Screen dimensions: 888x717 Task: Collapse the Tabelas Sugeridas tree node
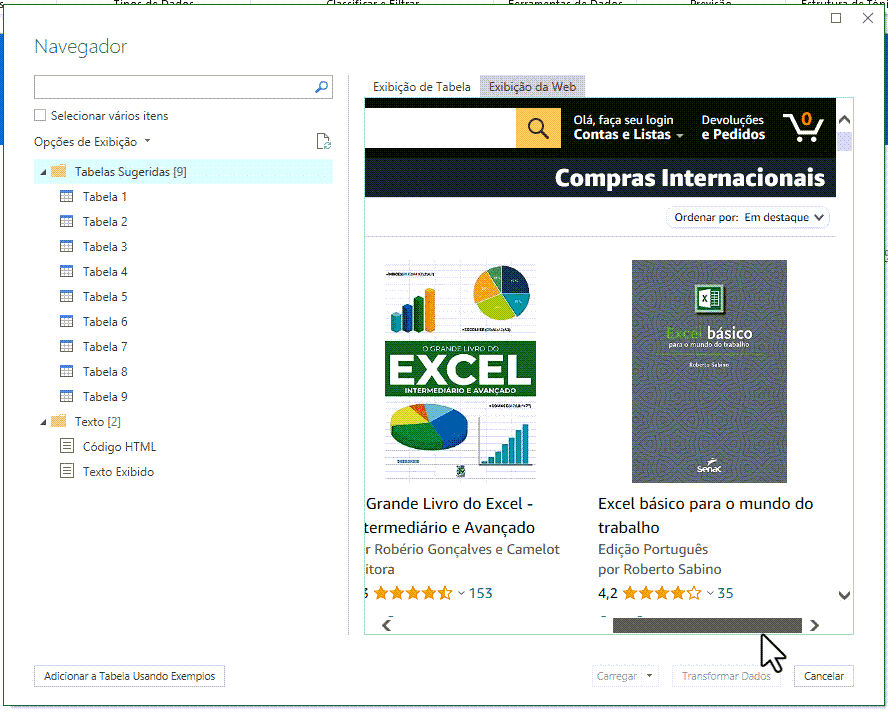pyautogui.click(x=43, y=172)
